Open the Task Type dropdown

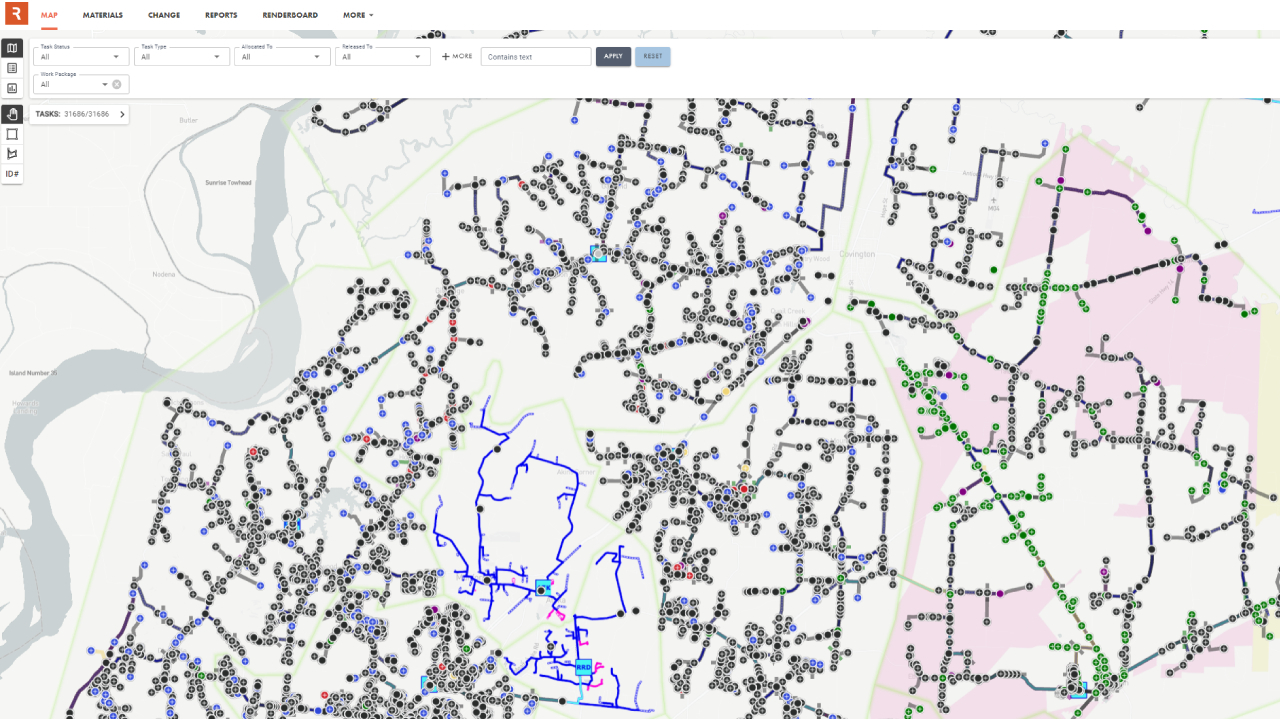(182, 56)
